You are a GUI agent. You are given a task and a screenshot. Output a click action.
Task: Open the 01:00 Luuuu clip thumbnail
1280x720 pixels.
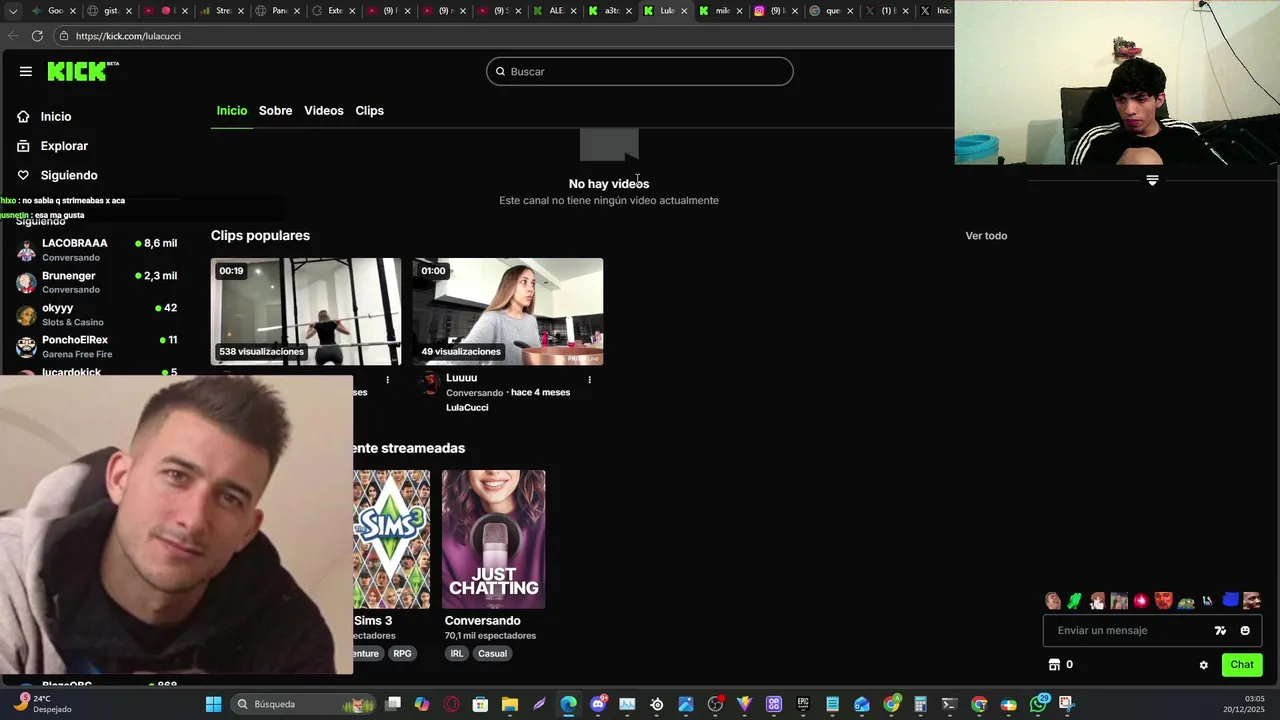(x=508, y=311)
